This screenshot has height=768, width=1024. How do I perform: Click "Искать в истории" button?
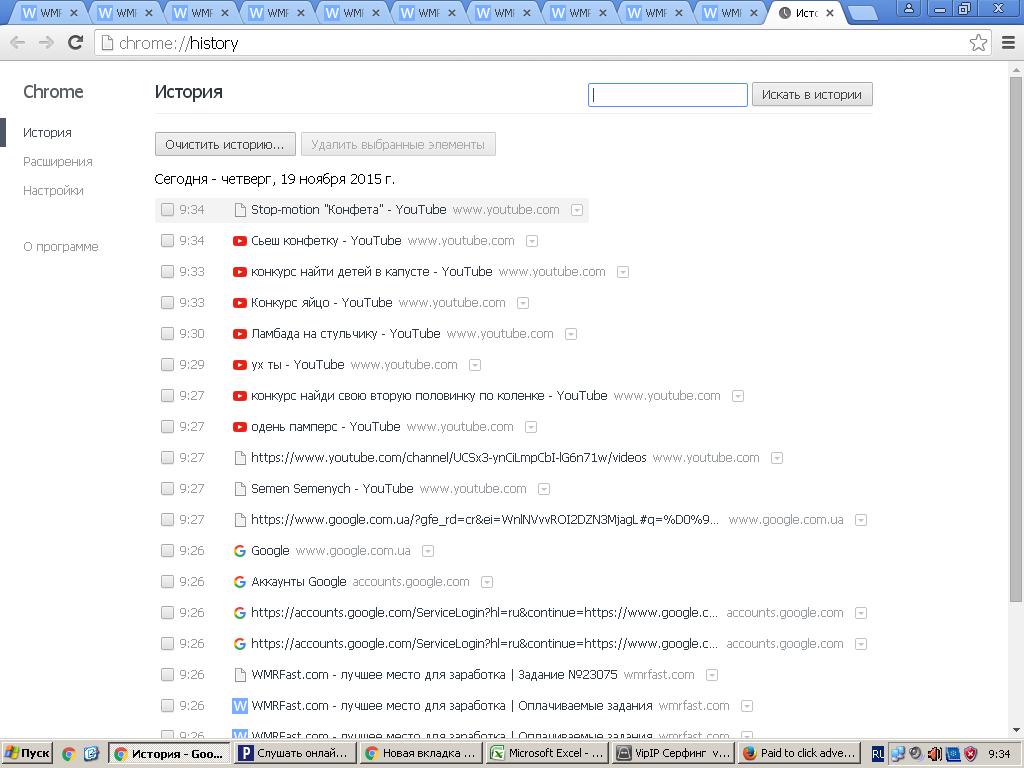click(812, 95)
